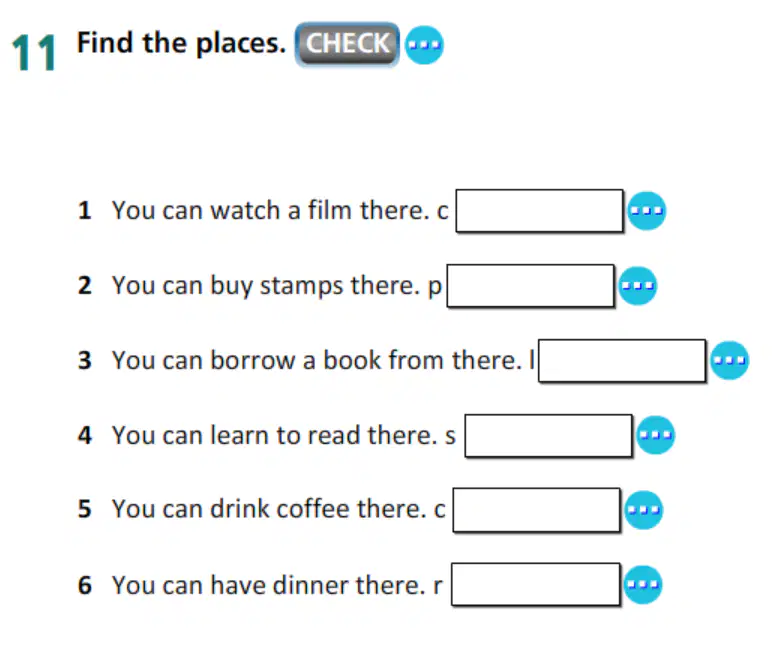
Task: Open the hint bubble for the stamps question
Action: click(x=637, y=286)
